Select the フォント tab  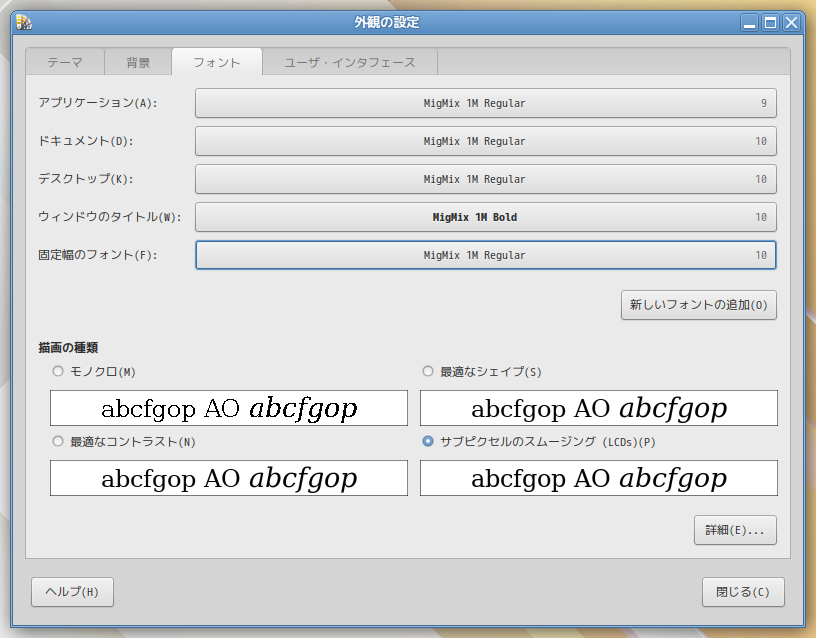click(x=217, y=62)
